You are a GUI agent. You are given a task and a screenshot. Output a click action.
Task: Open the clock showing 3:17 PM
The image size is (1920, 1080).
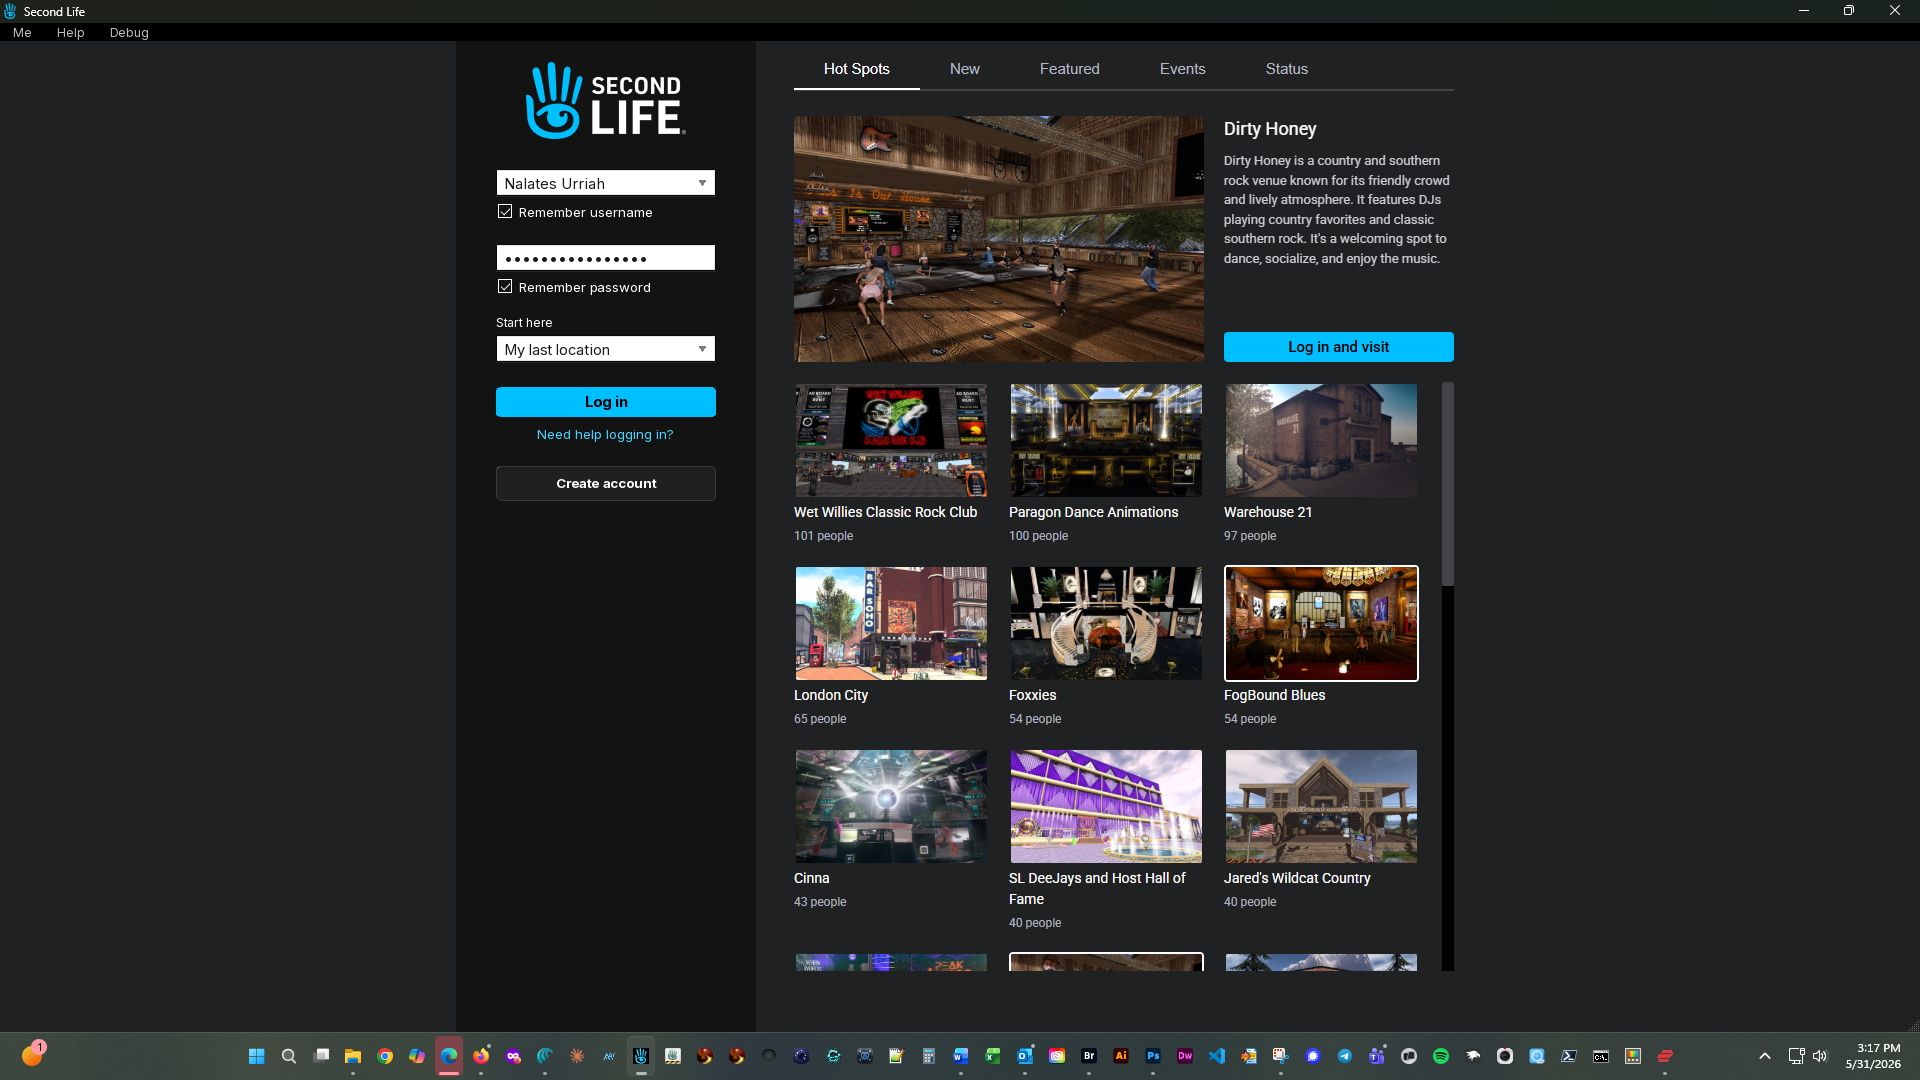point(1872,1056)
